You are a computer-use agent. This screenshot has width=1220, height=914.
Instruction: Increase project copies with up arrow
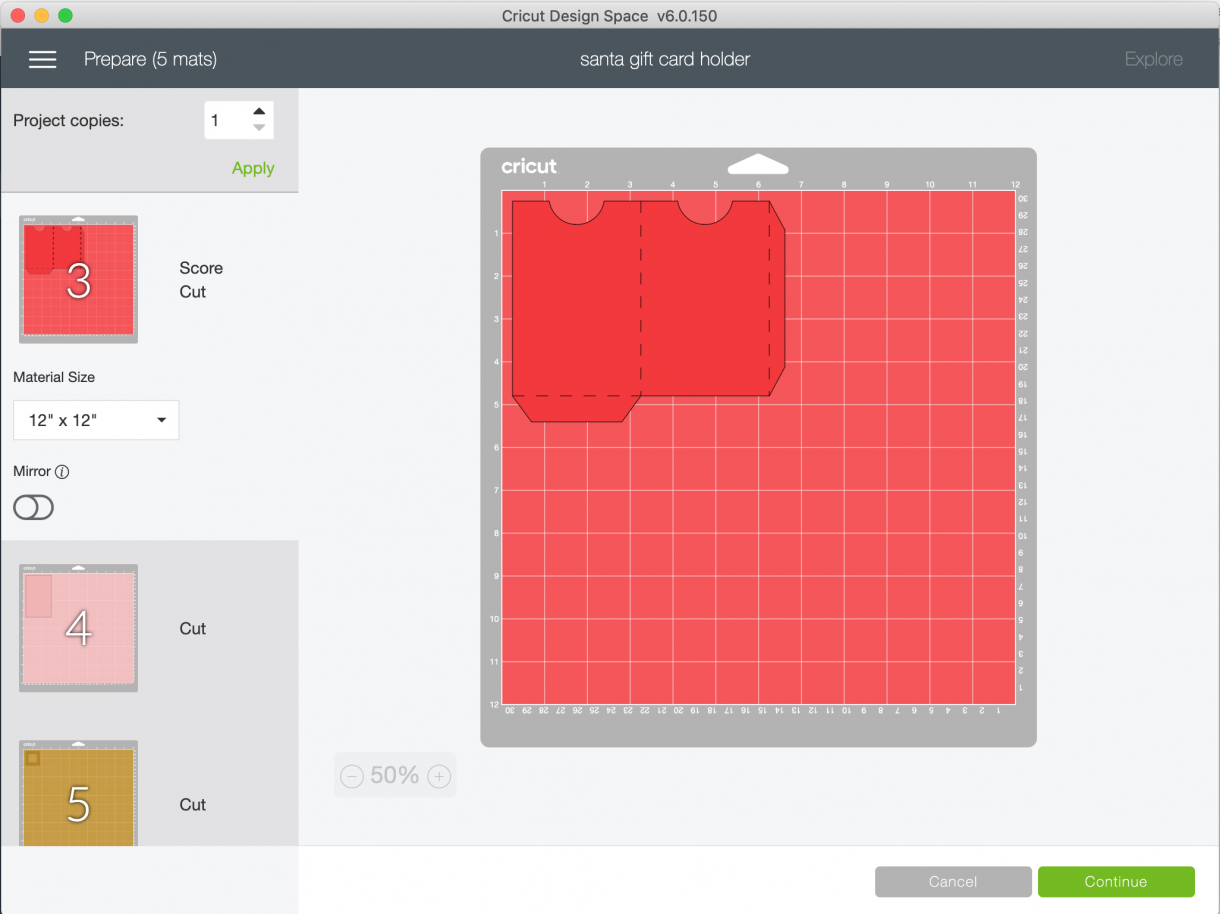259,112
